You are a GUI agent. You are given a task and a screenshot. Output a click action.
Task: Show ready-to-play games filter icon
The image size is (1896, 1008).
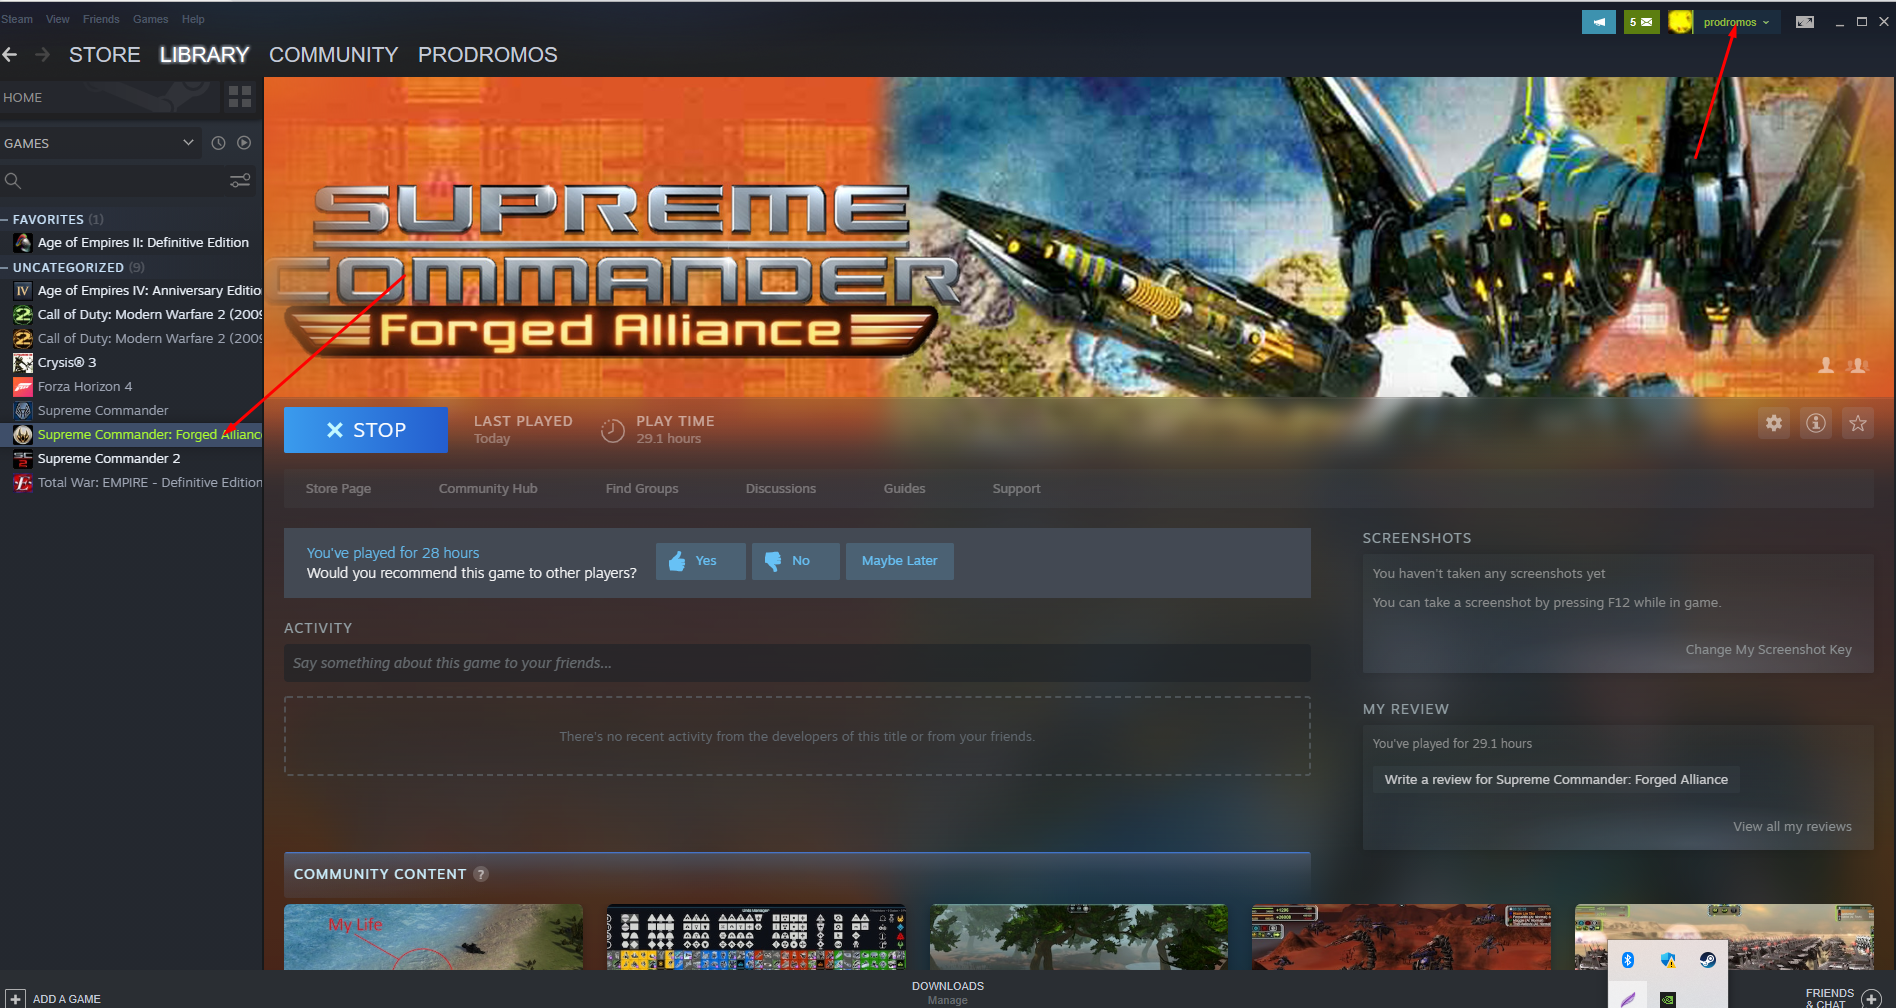[x=244, y=143]
